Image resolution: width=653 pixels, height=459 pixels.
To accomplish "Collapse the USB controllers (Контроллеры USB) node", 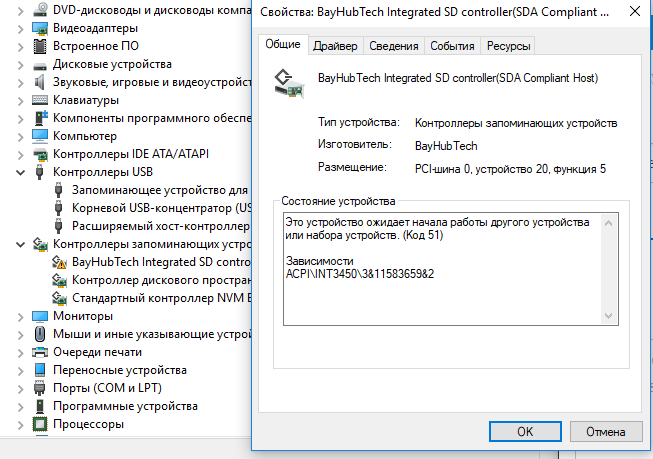I will [22, 172].
